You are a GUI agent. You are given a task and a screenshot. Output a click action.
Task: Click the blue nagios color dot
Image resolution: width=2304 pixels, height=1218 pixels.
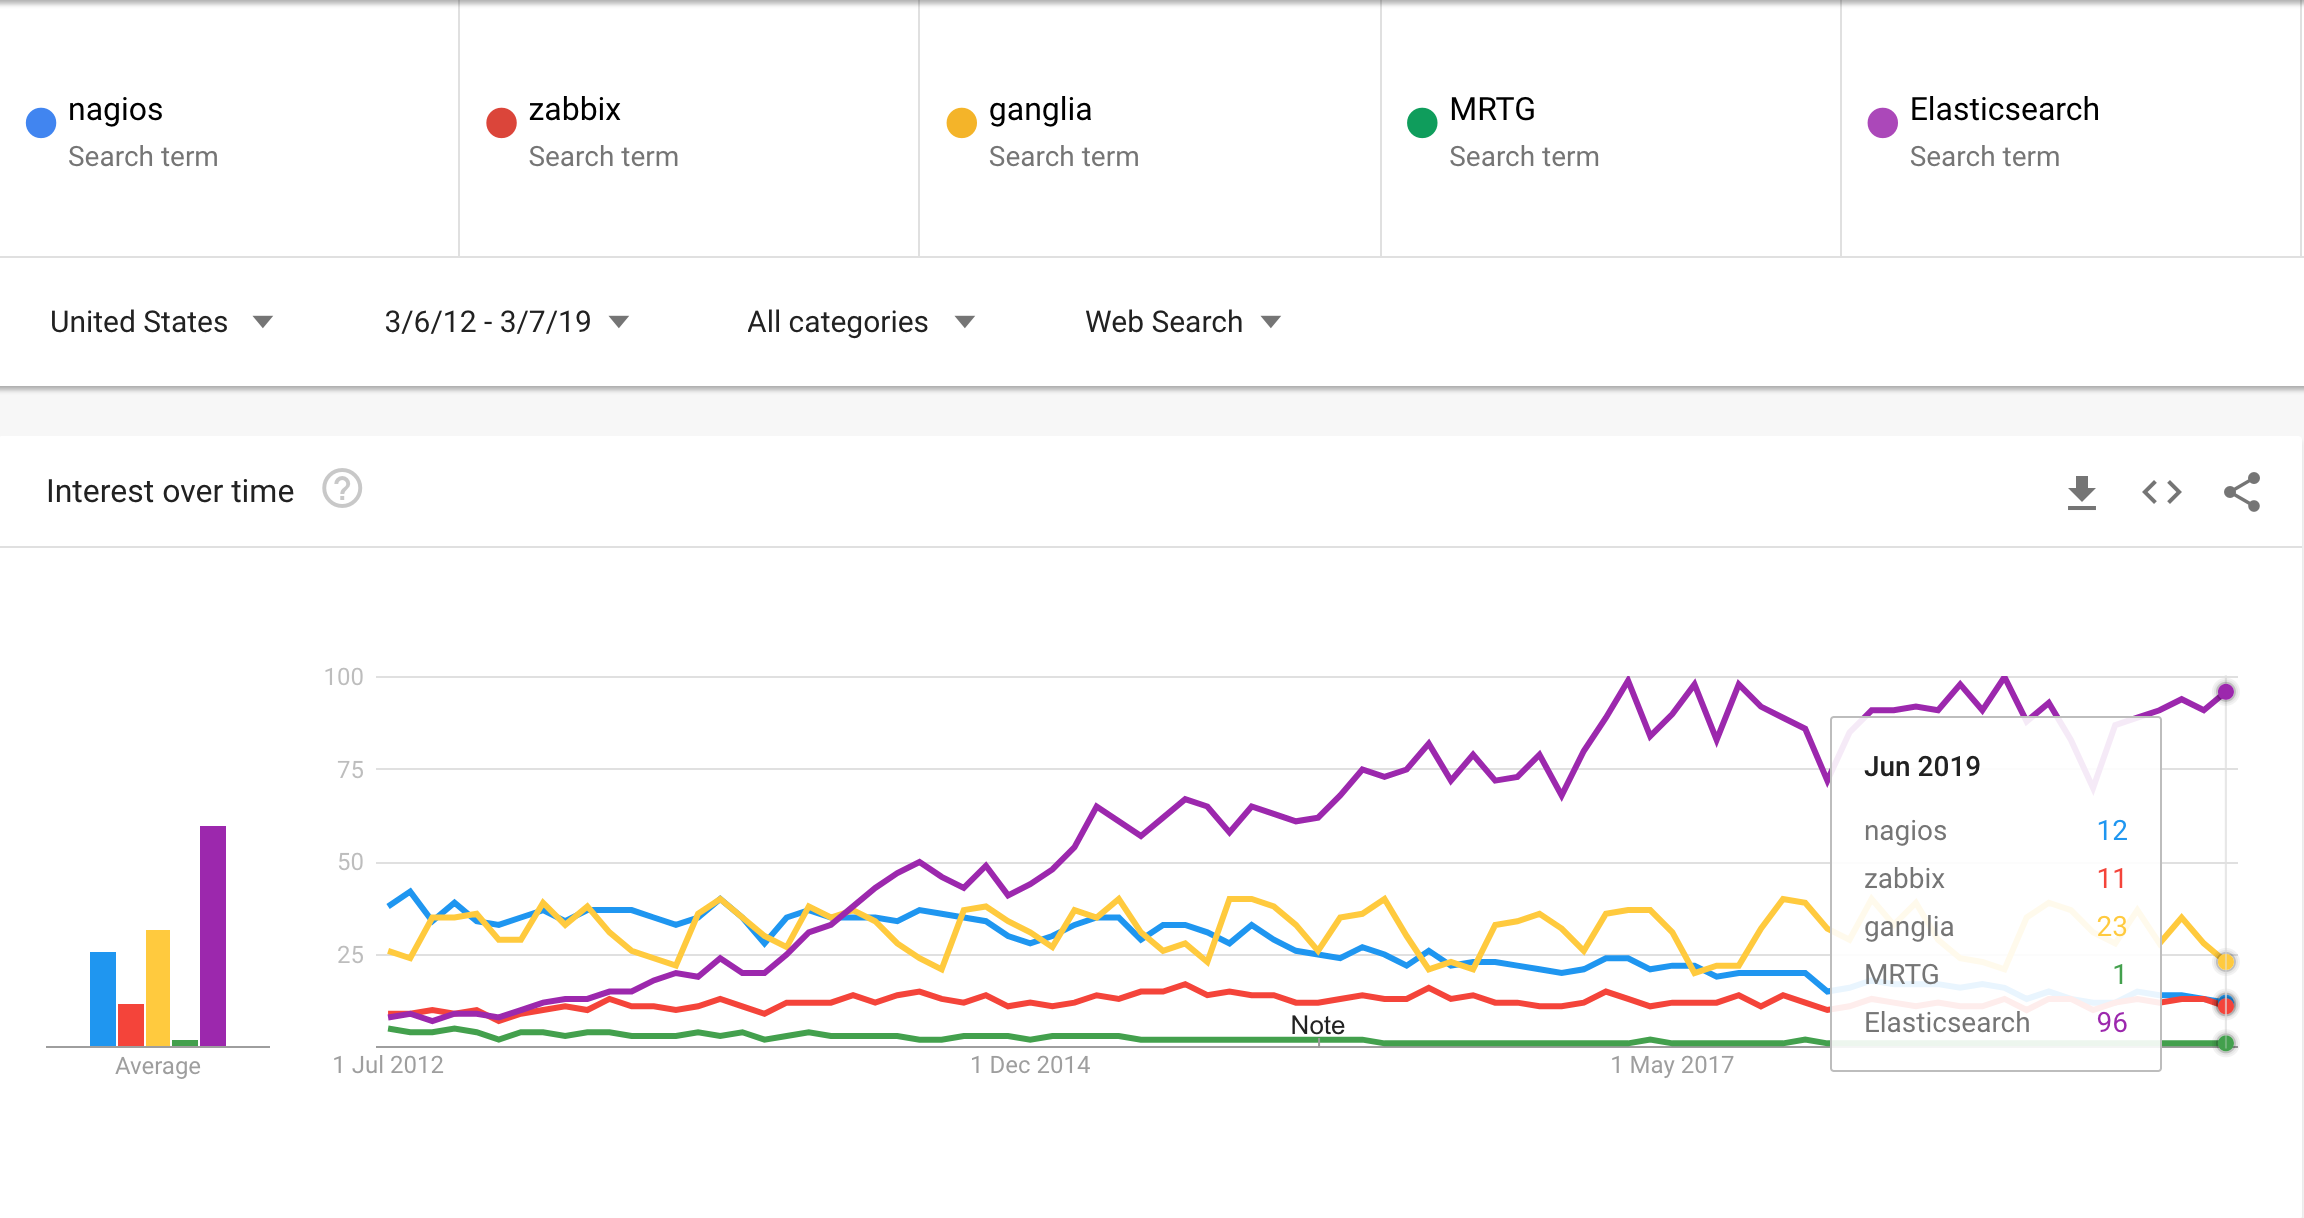41,123
